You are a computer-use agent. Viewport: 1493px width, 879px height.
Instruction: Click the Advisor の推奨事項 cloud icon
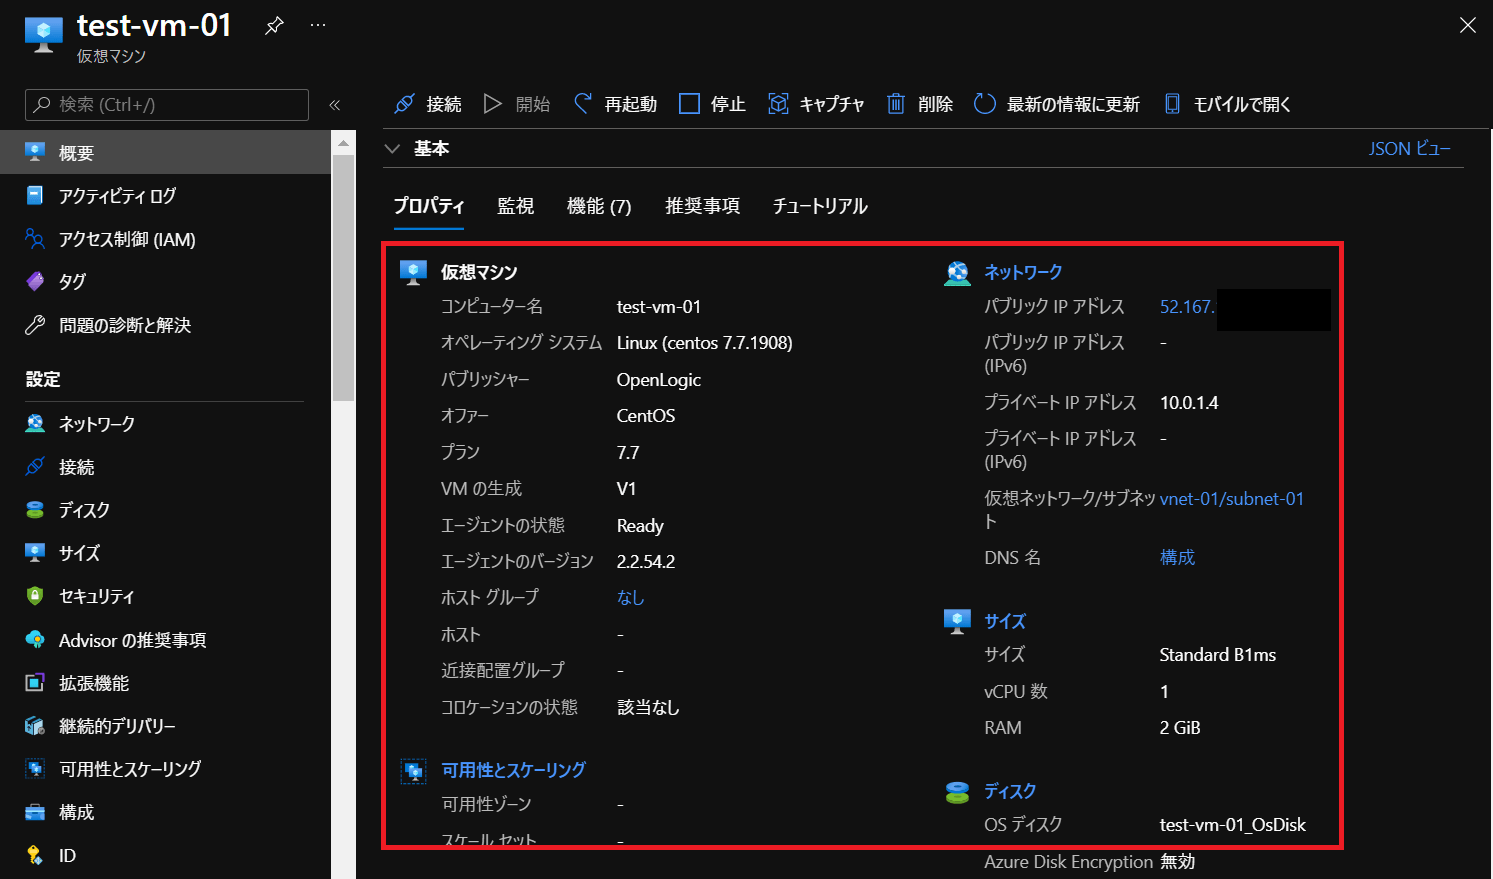pos(35,639)
